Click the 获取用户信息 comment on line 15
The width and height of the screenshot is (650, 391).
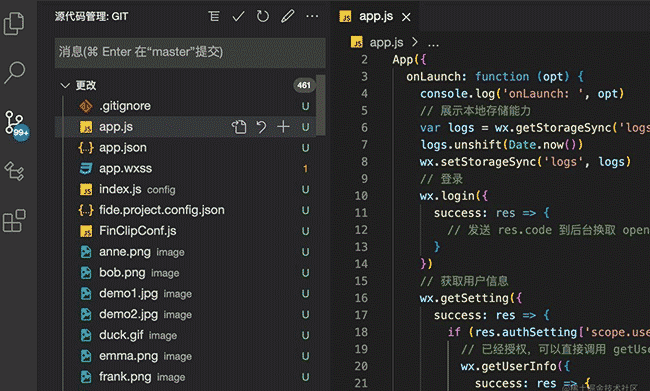pos(464,281)
